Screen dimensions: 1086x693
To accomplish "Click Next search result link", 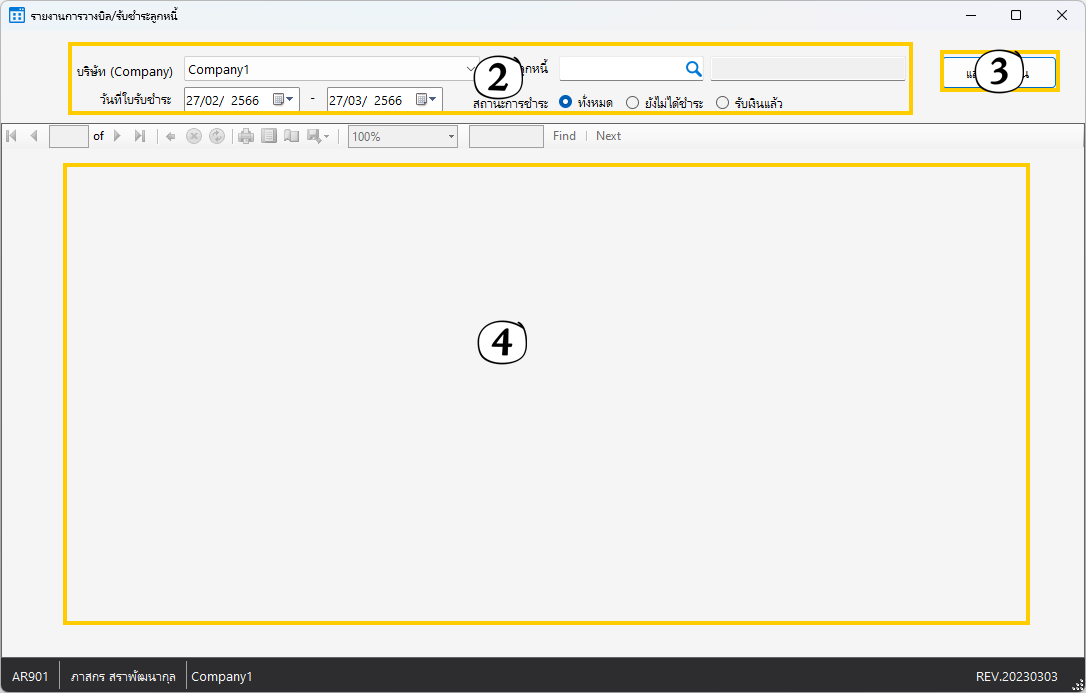I will tap(608, 136).
